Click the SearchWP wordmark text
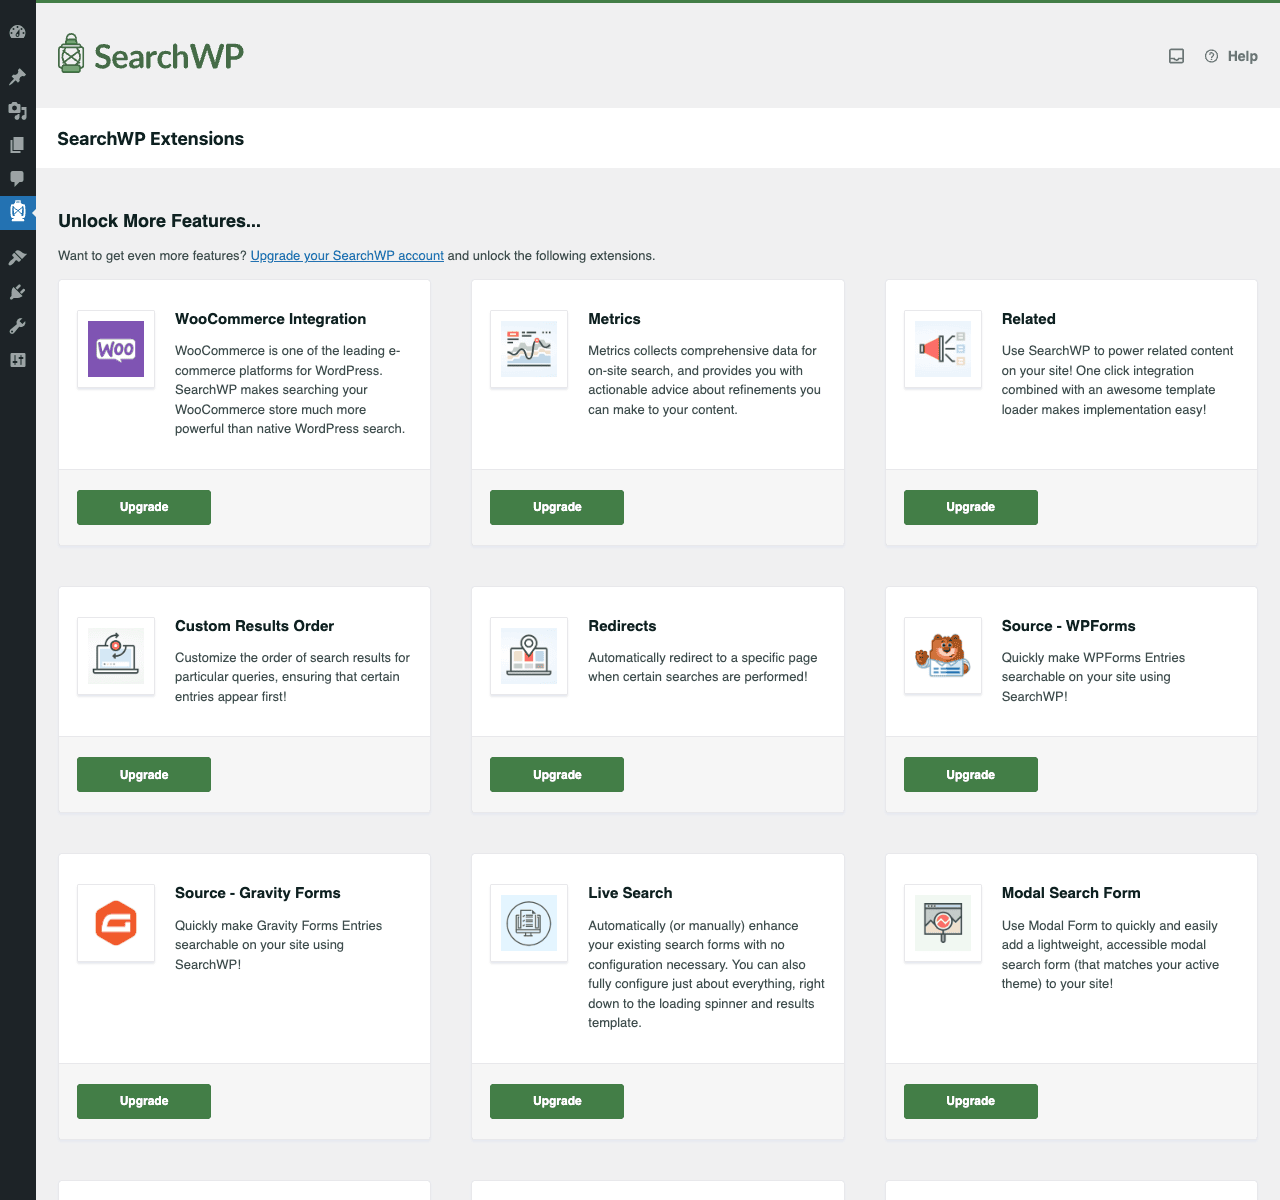The height and width of the screenshot is (1200, 1280). (169, 56)
